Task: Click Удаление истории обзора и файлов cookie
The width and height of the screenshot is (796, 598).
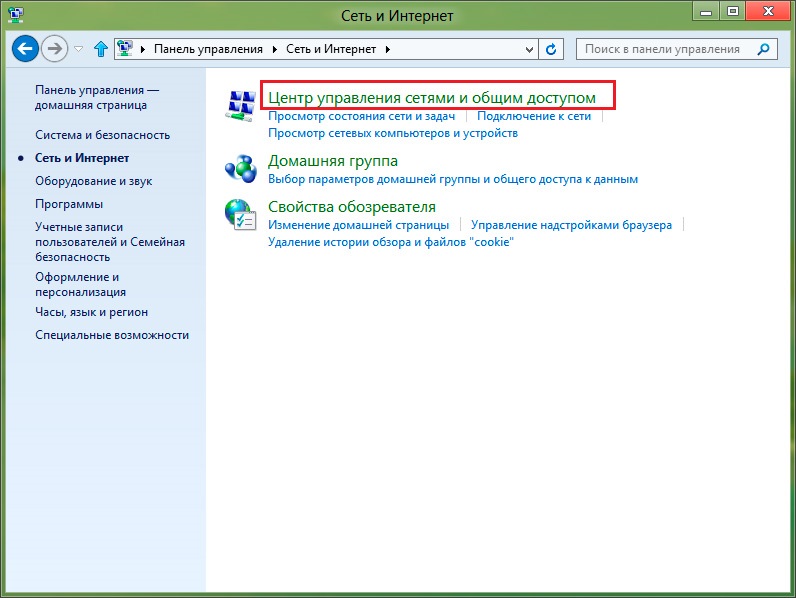Action: pyautogui.click(x=391, y=242)
